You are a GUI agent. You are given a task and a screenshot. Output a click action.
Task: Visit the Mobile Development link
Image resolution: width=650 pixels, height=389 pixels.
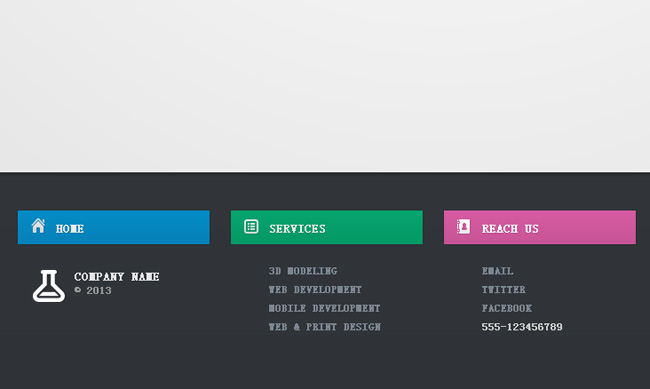[x=324, y=309]
